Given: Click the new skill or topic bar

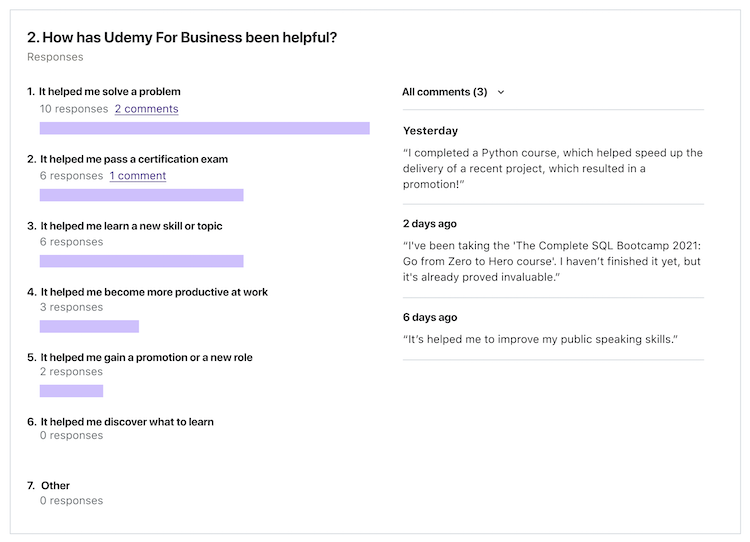Looking at the screenshot, I should [141, 261].
